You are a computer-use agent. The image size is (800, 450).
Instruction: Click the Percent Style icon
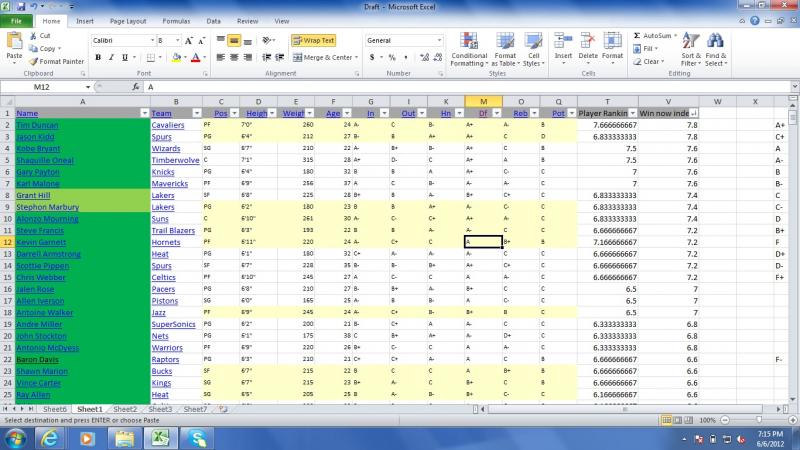[392, 58]
